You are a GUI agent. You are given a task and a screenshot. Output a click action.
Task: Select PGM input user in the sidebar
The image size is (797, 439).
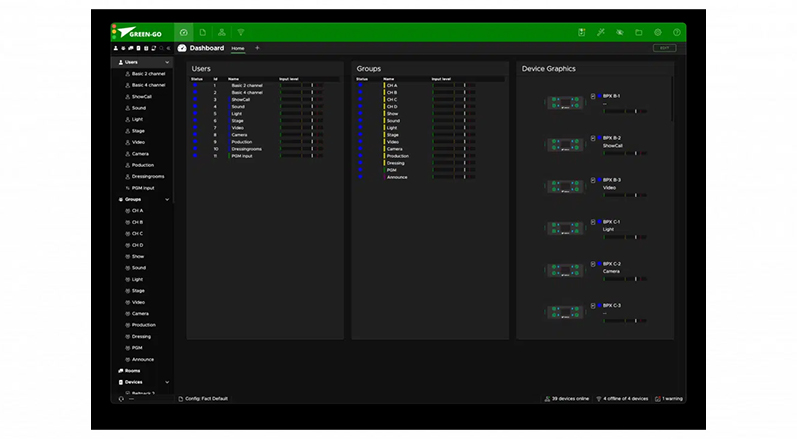click(144, 188)
